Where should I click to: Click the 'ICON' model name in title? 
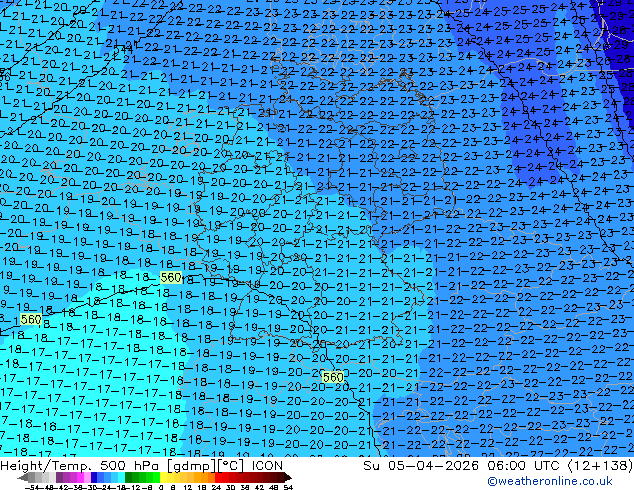click(x=267, y=465)
